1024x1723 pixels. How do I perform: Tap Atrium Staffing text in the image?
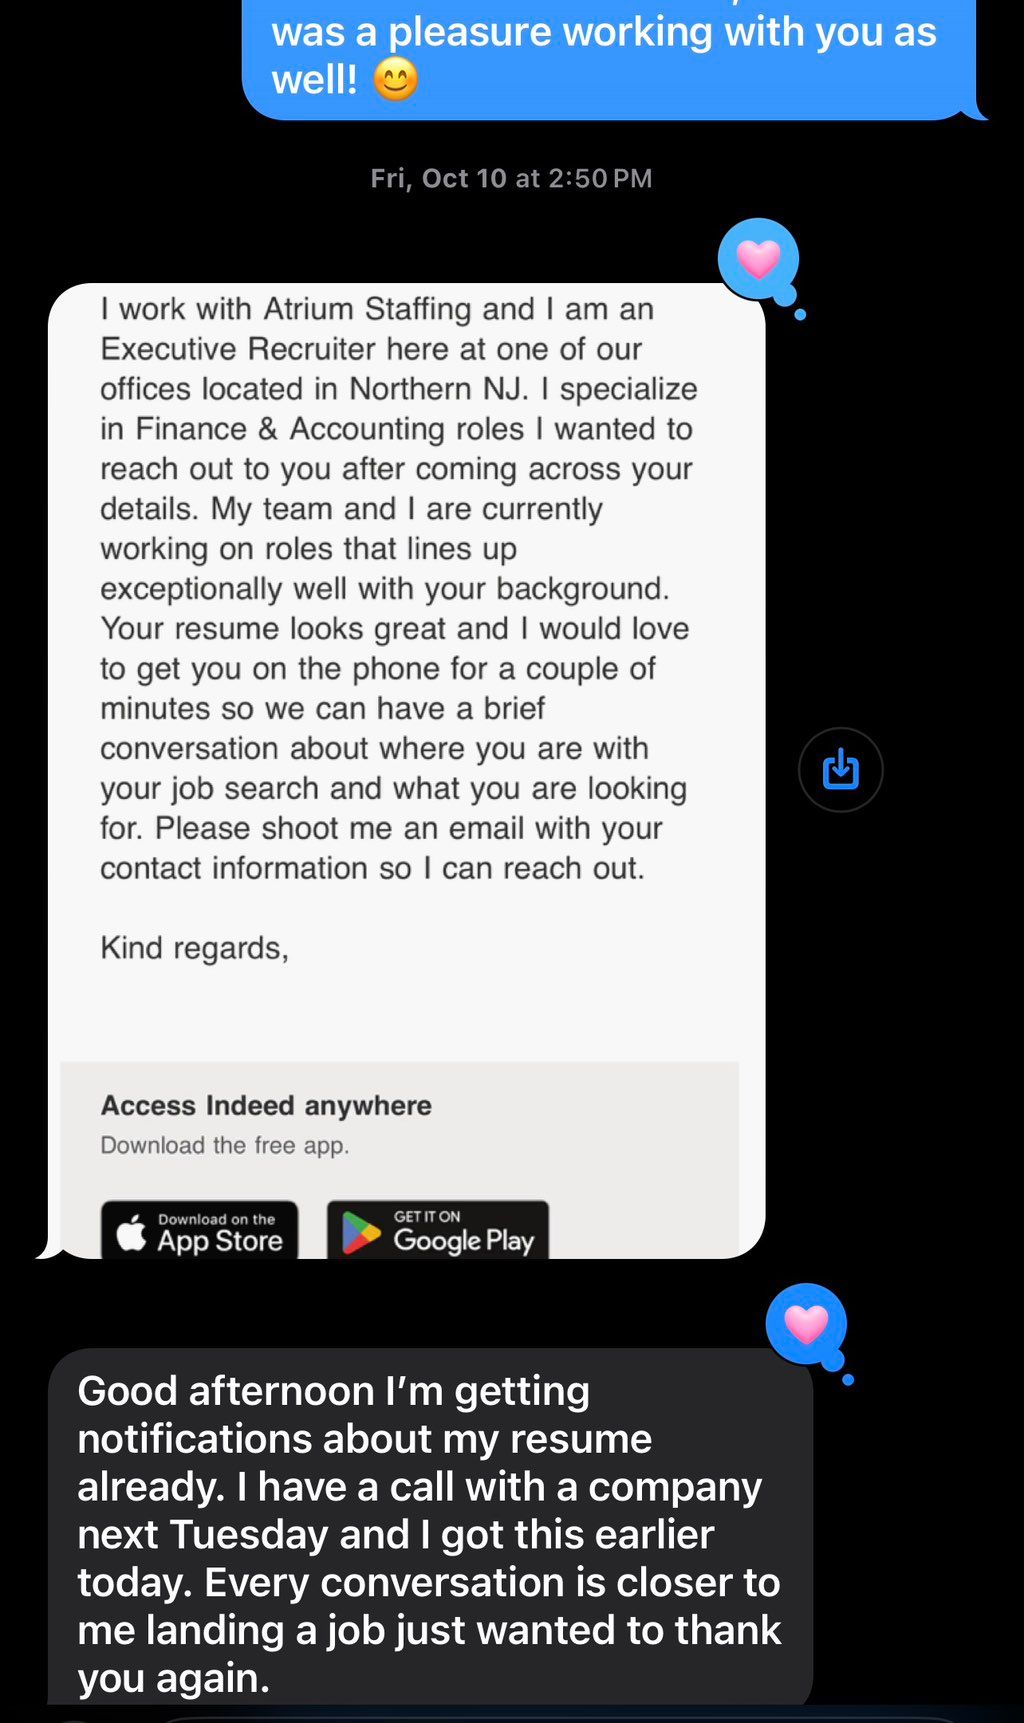367,309
